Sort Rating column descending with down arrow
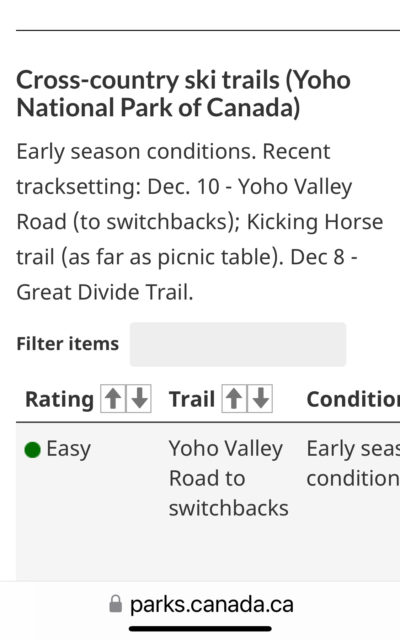The height and width of the screenshot is (640, 400). pos(139,399)
